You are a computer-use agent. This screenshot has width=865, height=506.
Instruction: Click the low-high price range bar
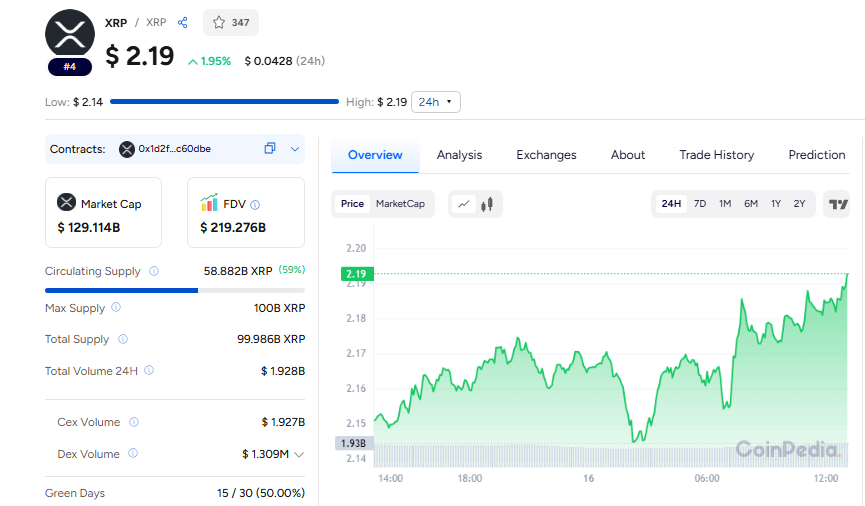[x=225, y=102]
